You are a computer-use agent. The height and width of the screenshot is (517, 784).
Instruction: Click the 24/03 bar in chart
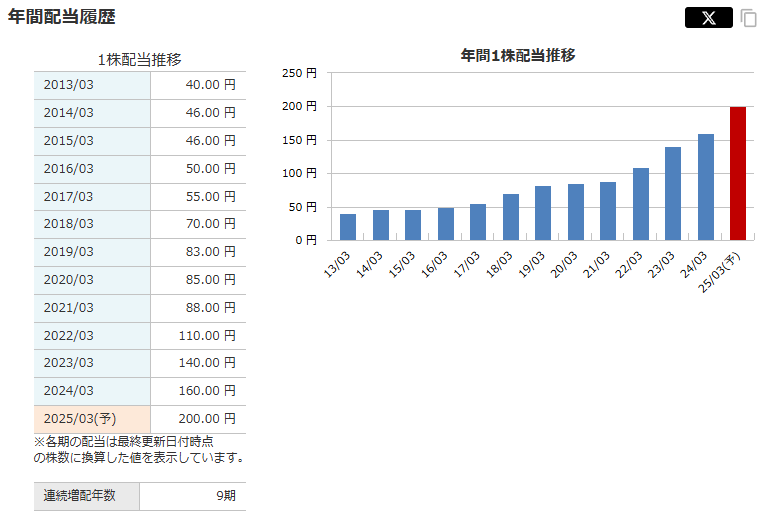(706, 187)
